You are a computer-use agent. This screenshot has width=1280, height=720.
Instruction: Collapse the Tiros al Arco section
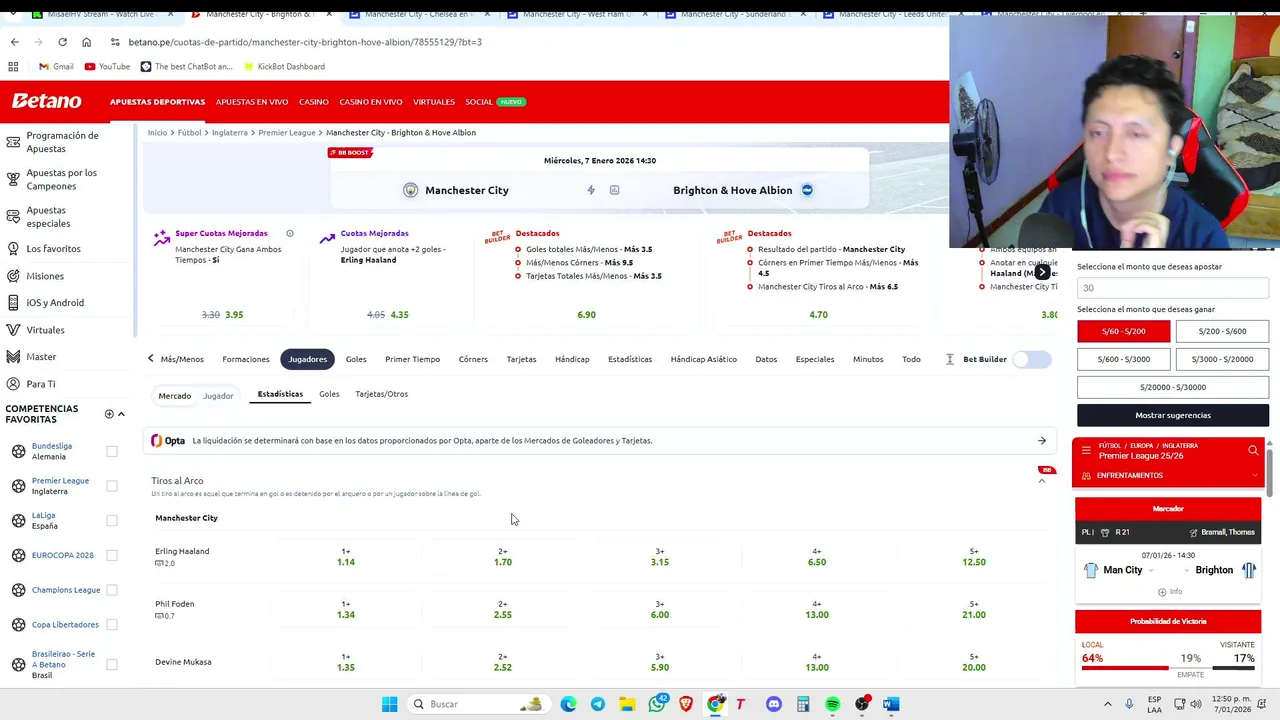[1041, 481]
